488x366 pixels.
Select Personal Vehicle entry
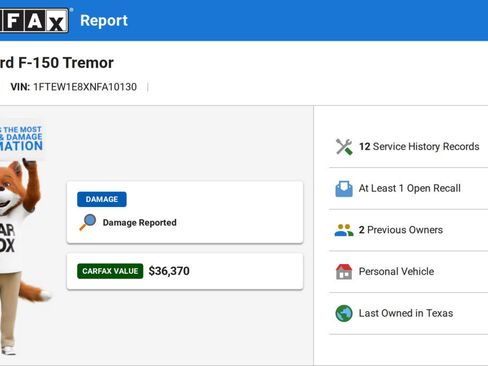point(408,272)
